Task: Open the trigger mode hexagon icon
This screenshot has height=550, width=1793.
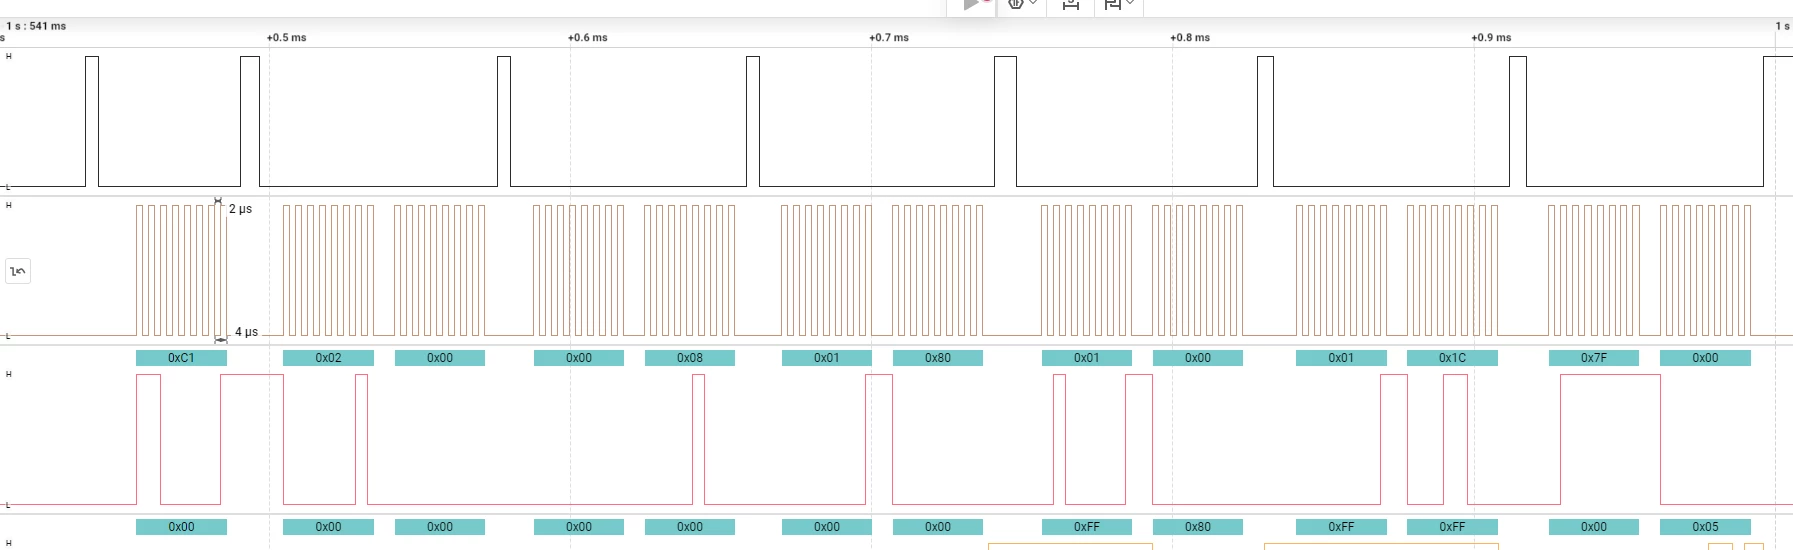Action: pos(1016,4)
